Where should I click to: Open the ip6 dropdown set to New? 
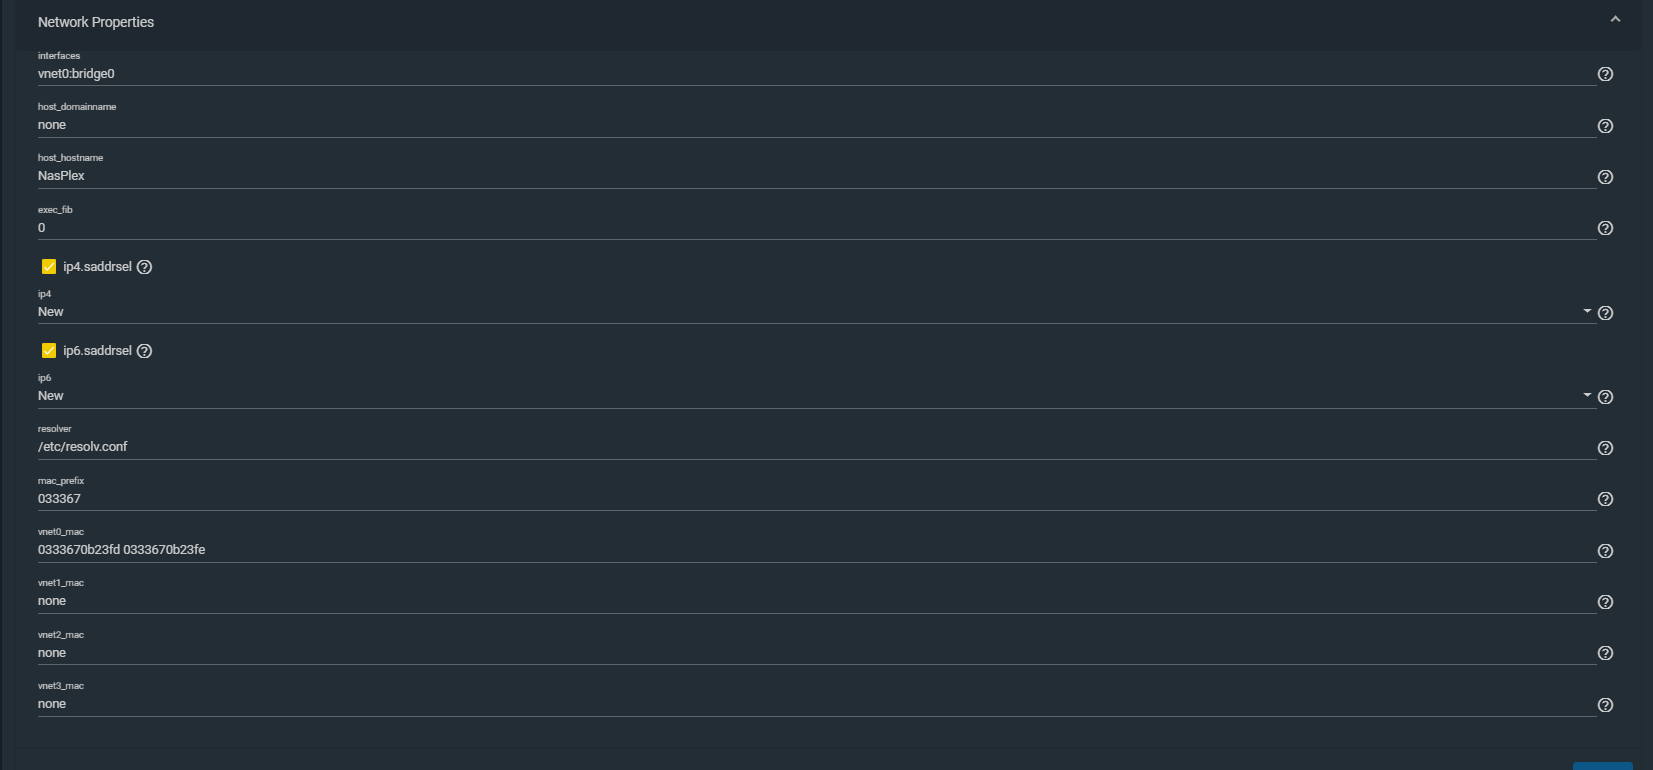pos(816,396)
